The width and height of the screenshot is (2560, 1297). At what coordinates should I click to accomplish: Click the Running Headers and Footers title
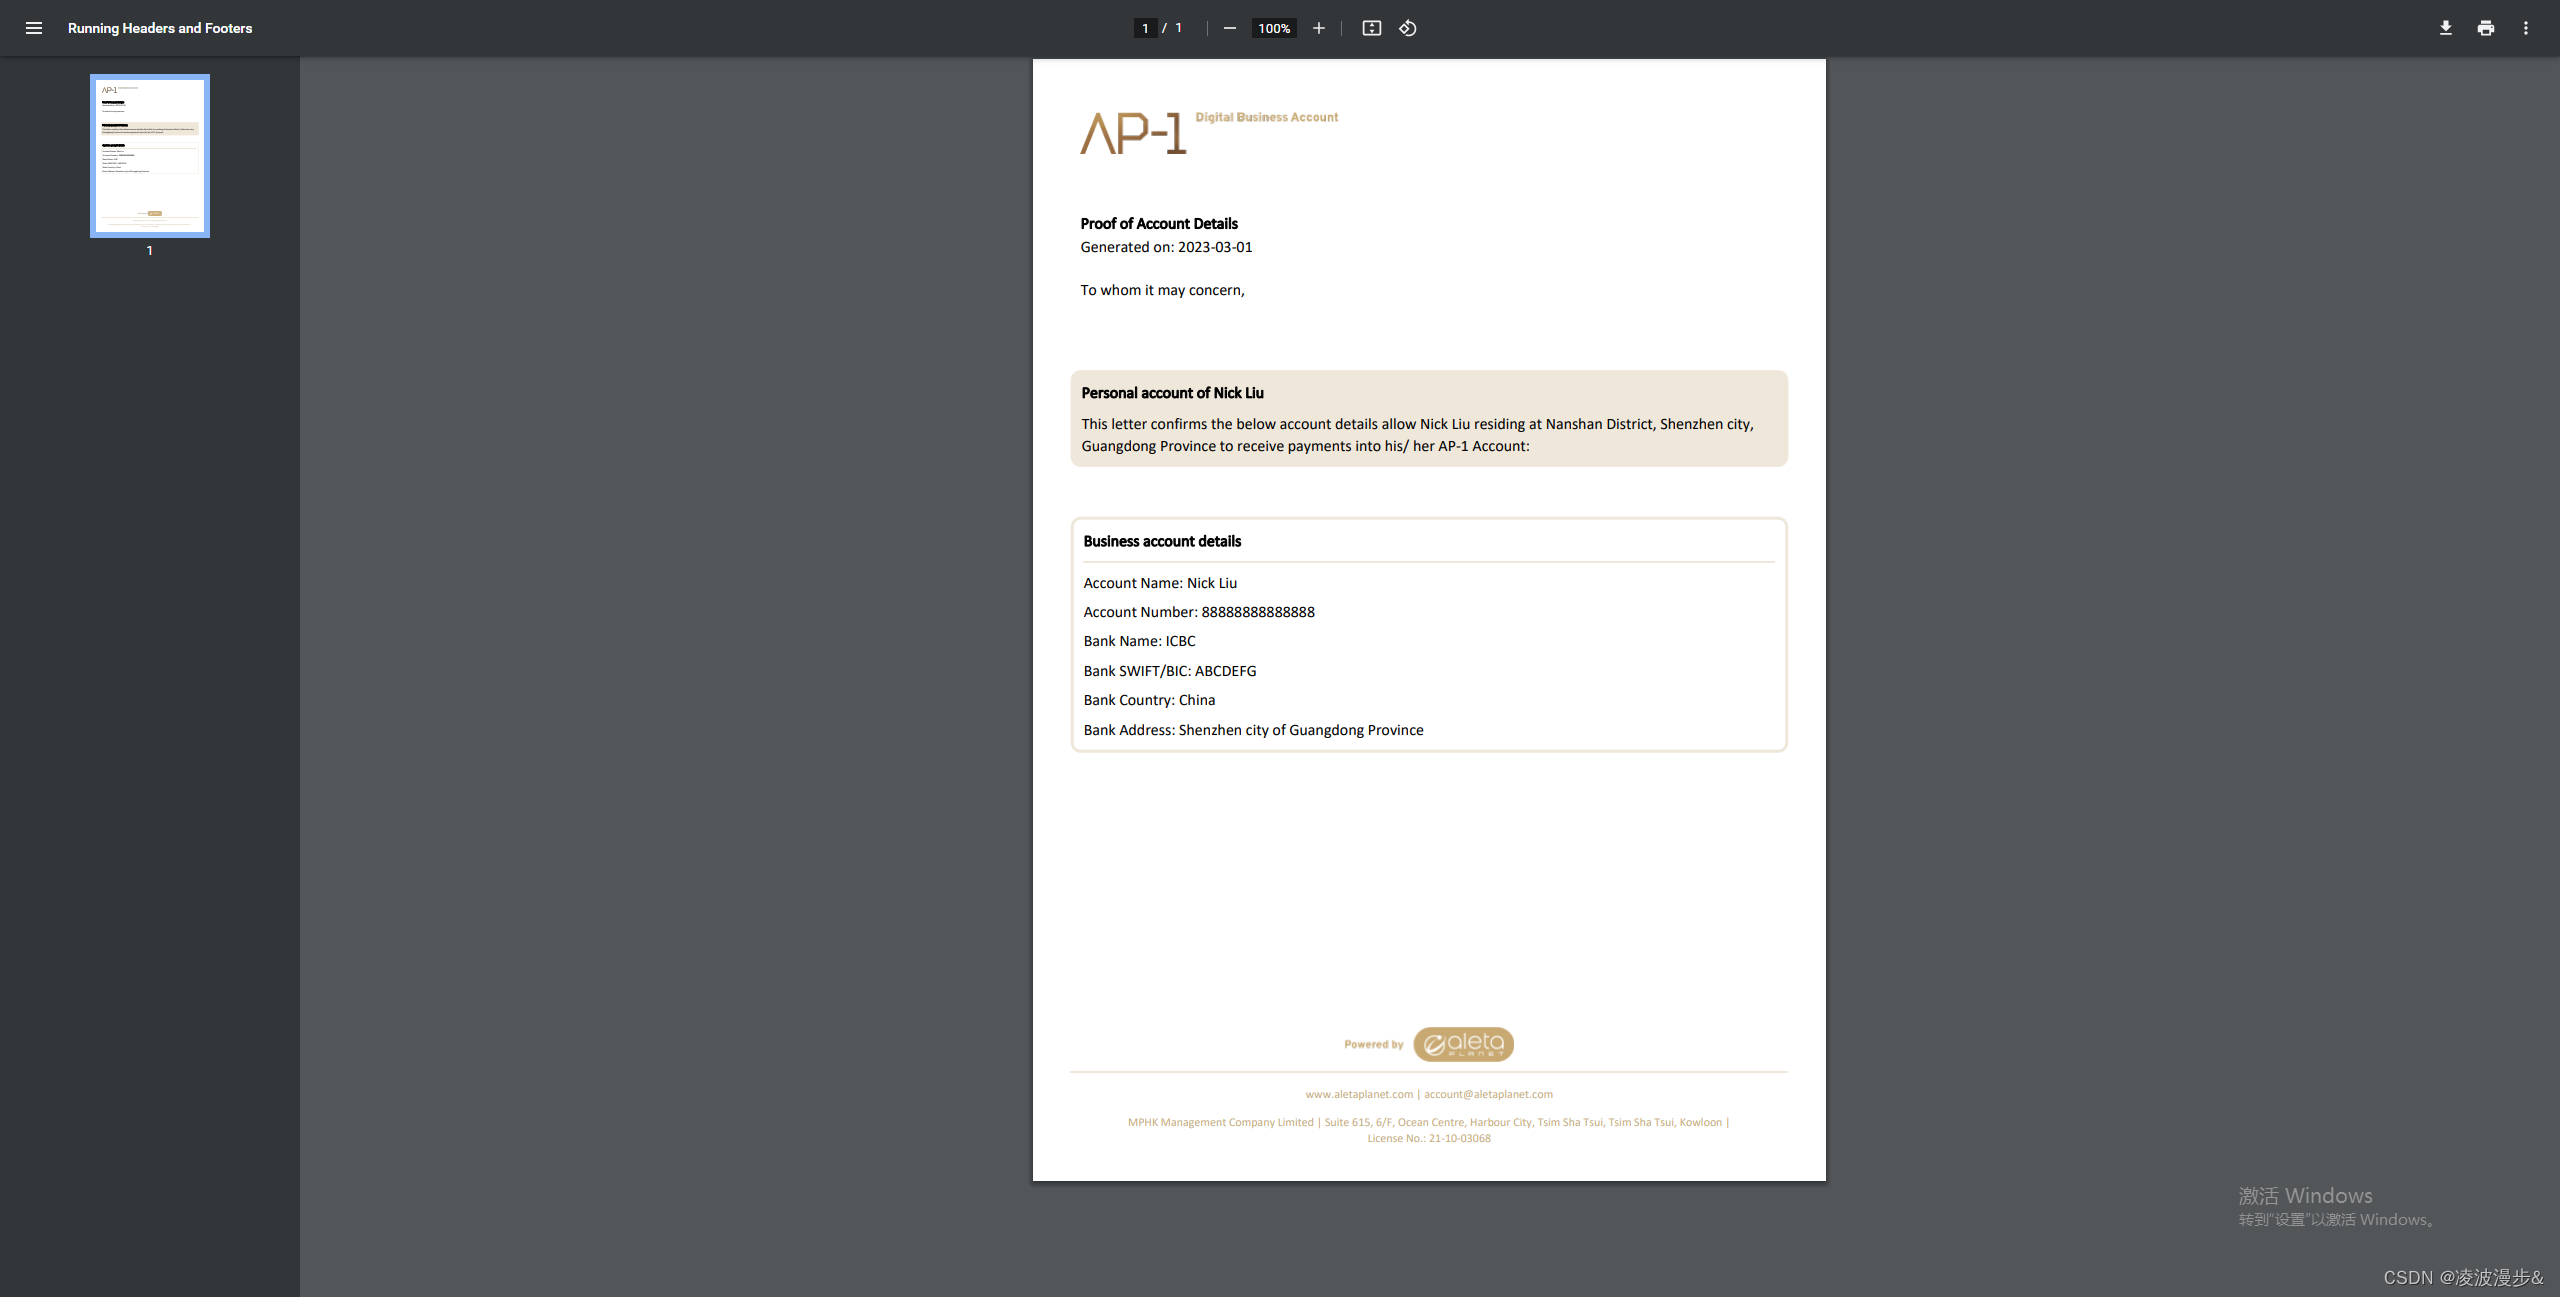pos(160,28)
